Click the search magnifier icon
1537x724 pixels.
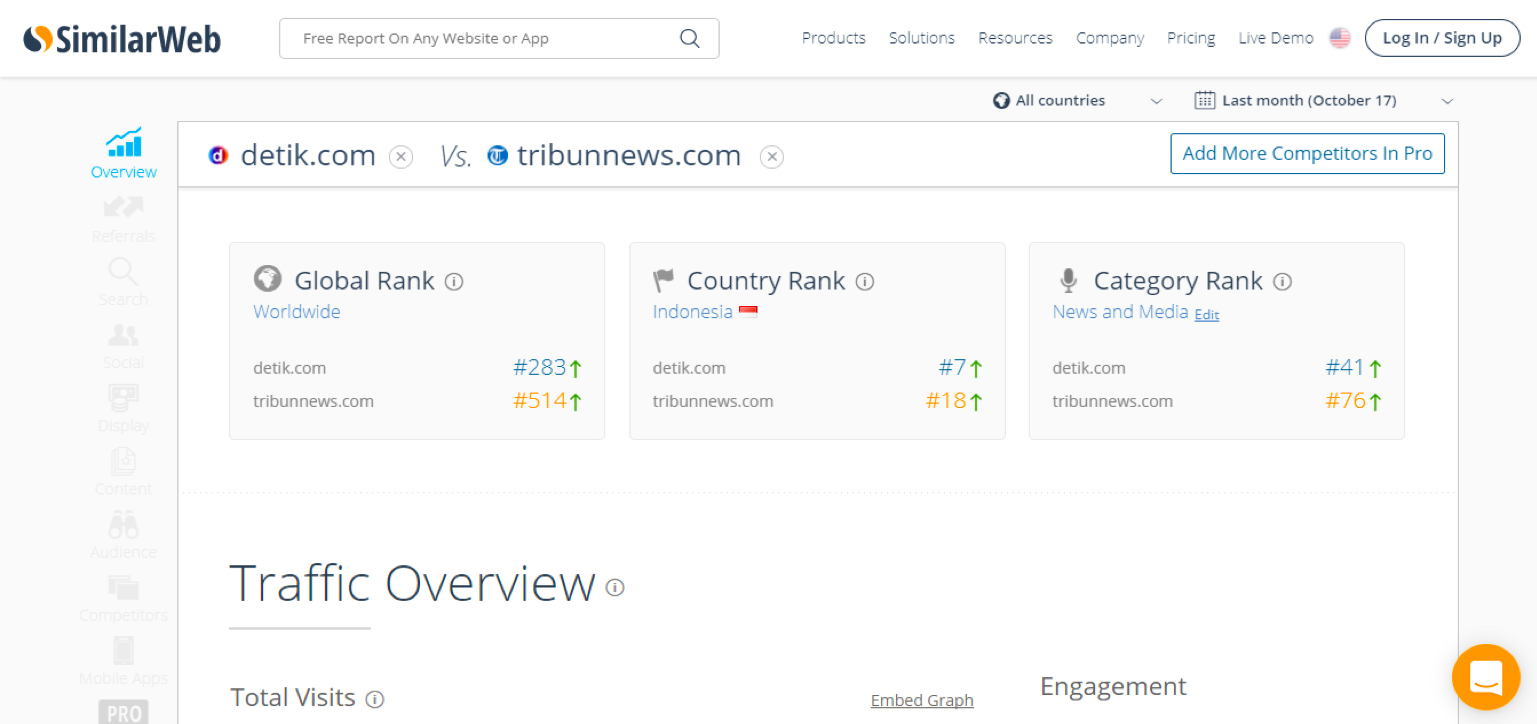coord(690,38)
